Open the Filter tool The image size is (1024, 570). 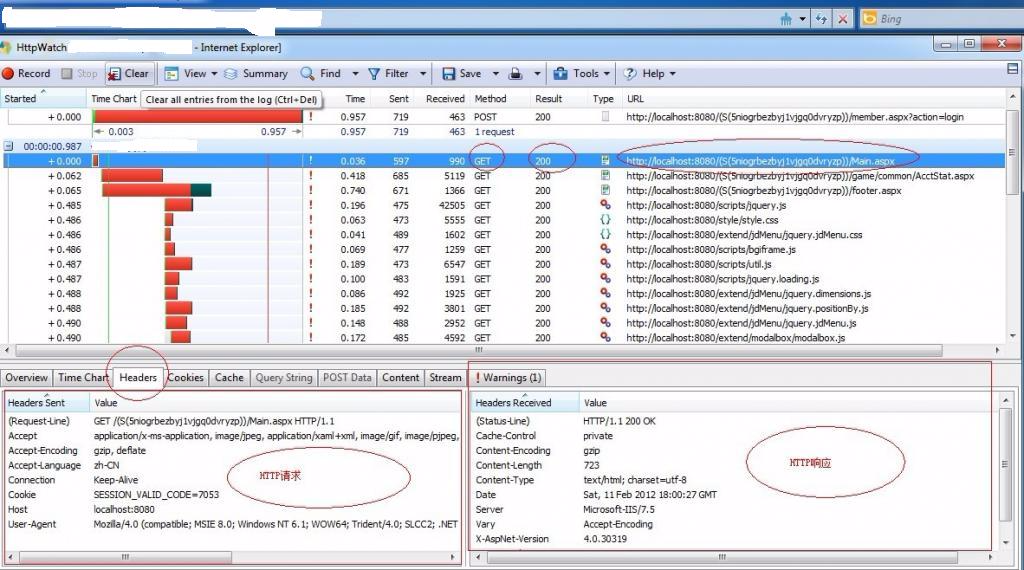click(x=389, y=74)
